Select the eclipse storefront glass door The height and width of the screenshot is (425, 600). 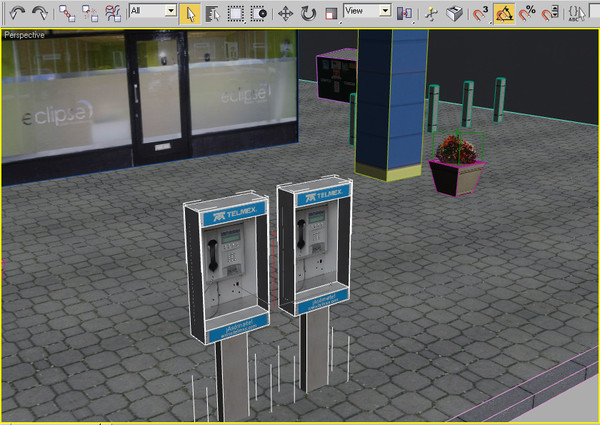[x=158, y=96]
